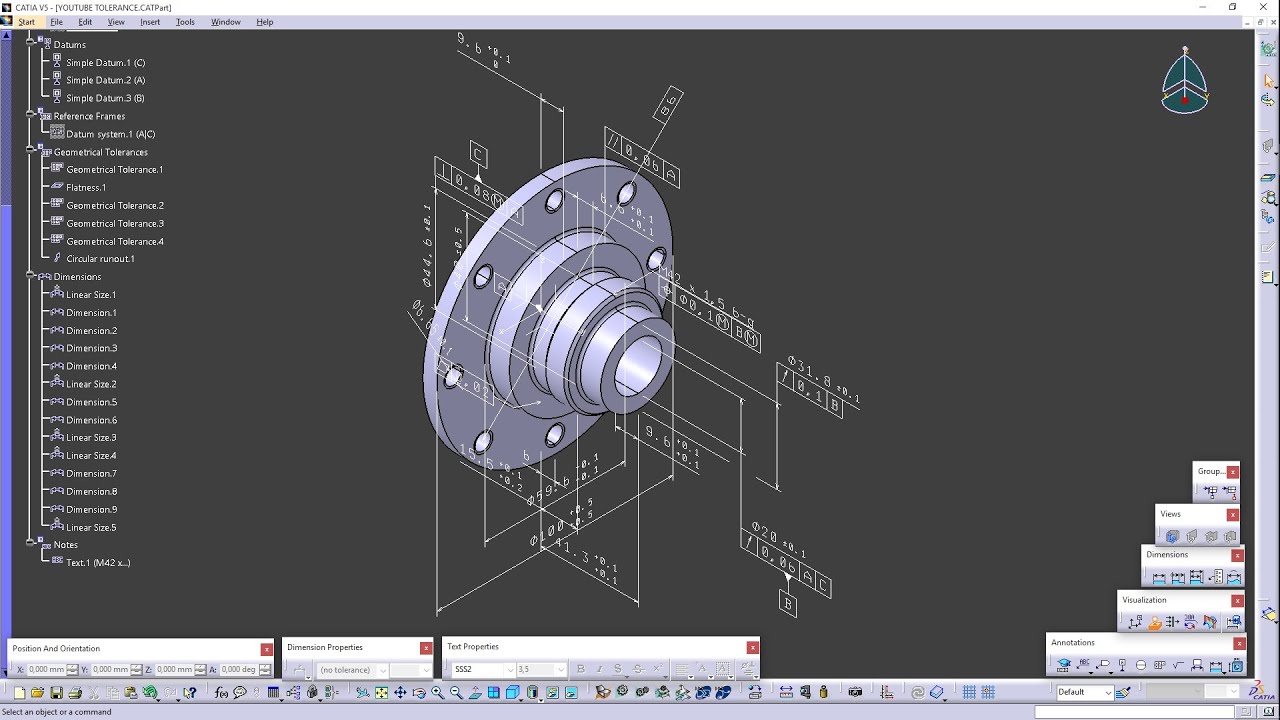Screen dimensions: 1280x720
Task: Select Circular runout.1 in the tree
Action: point(100,259)
